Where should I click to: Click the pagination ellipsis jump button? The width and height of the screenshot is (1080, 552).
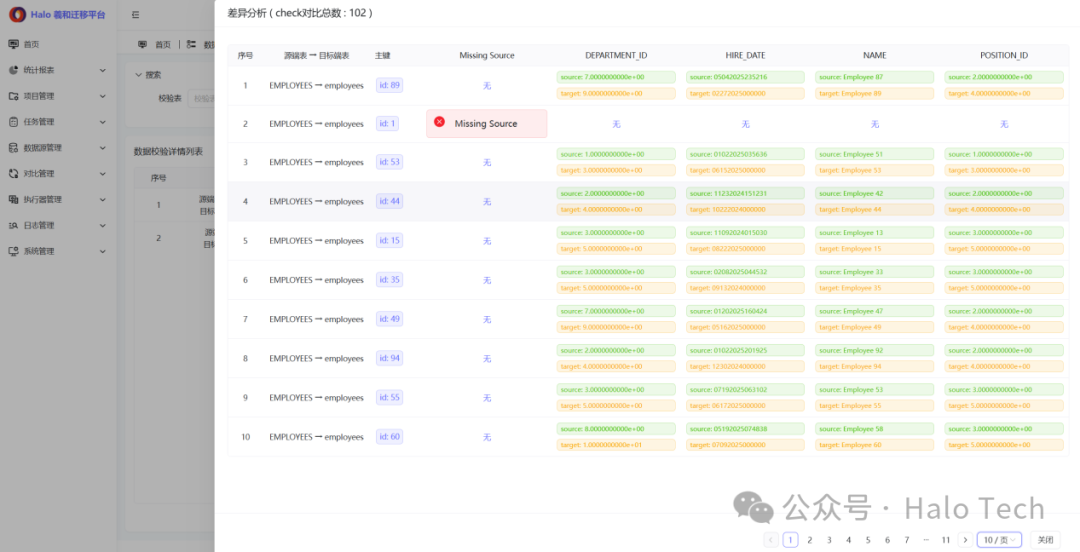tap(926, 540)
